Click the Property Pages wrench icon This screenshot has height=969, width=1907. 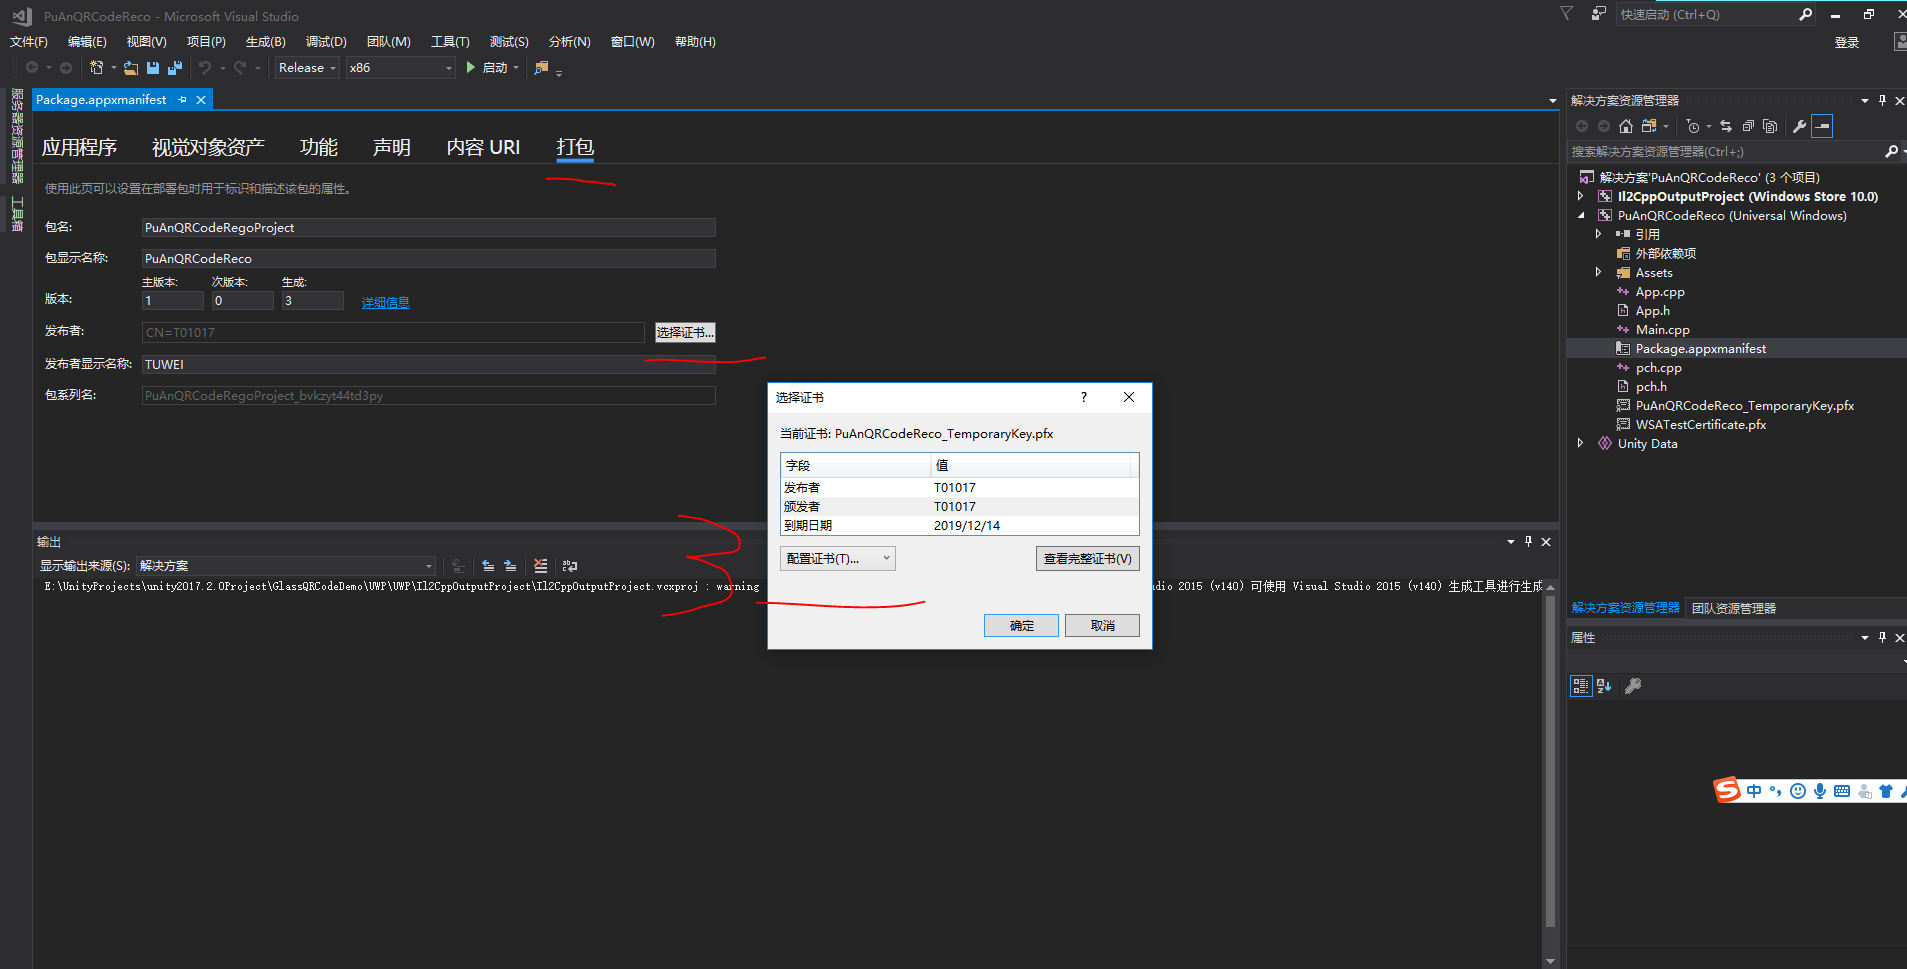pyautogui.click(x=1633, y=686)
